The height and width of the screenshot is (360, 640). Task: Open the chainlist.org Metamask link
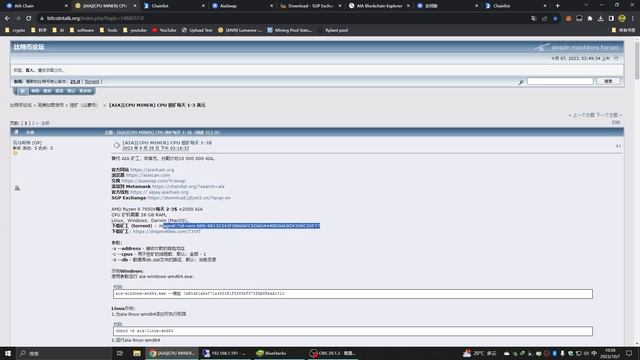(188, 187)
